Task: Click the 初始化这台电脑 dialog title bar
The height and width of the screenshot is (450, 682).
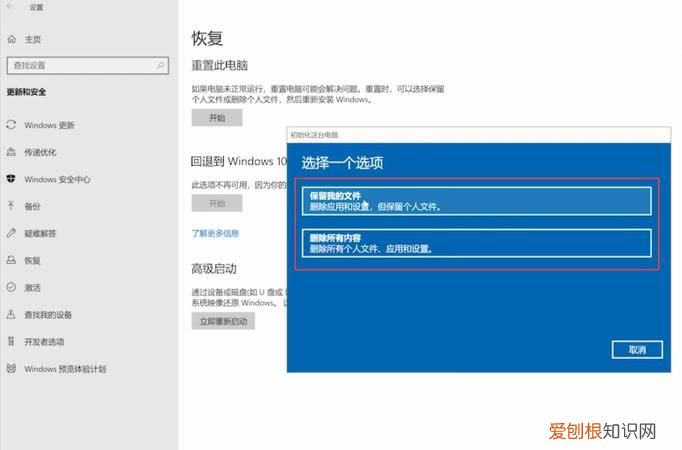Action: (x=479, y=135)
